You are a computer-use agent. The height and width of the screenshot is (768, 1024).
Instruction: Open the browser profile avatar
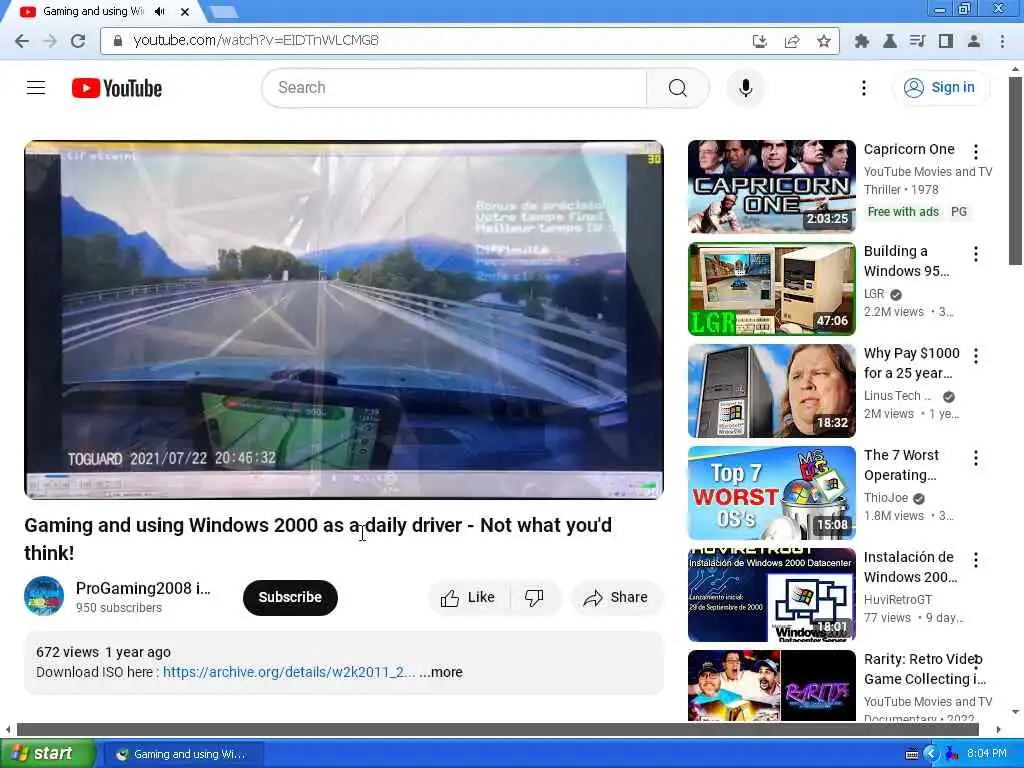pos(974,41)
